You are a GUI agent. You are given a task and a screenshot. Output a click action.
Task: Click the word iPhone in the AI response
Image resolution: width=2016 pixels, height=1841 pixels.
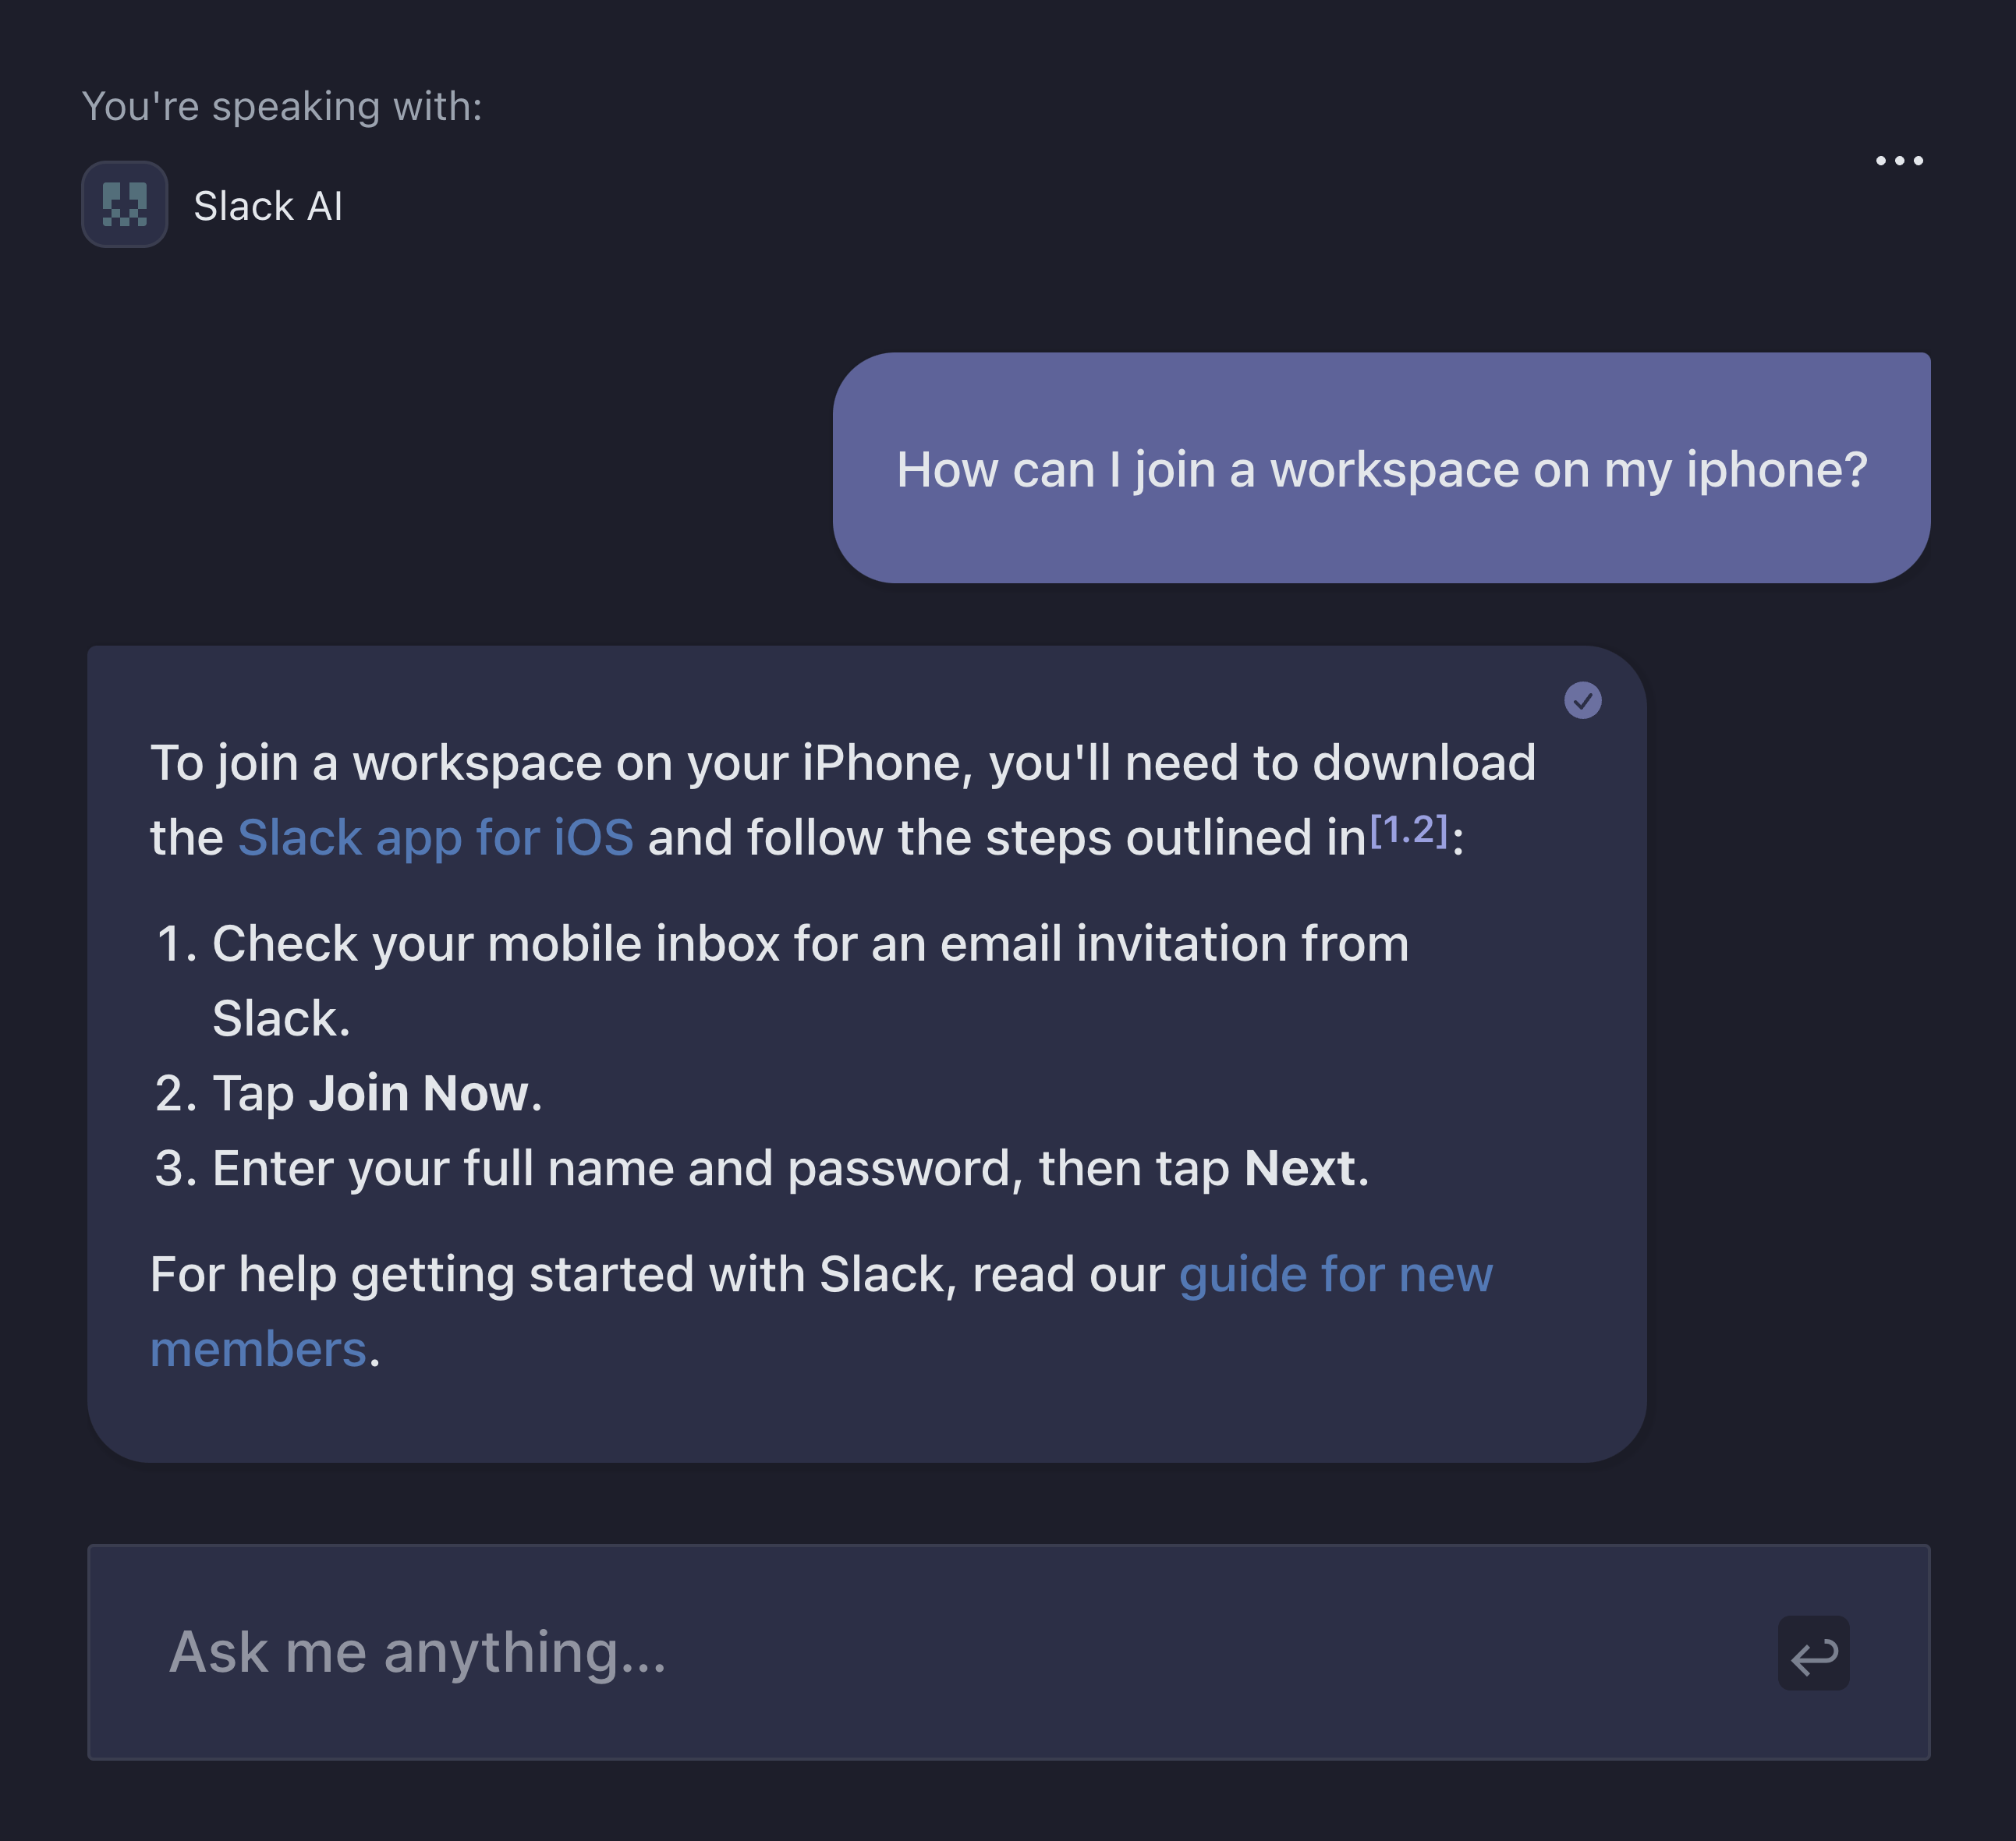881,763
